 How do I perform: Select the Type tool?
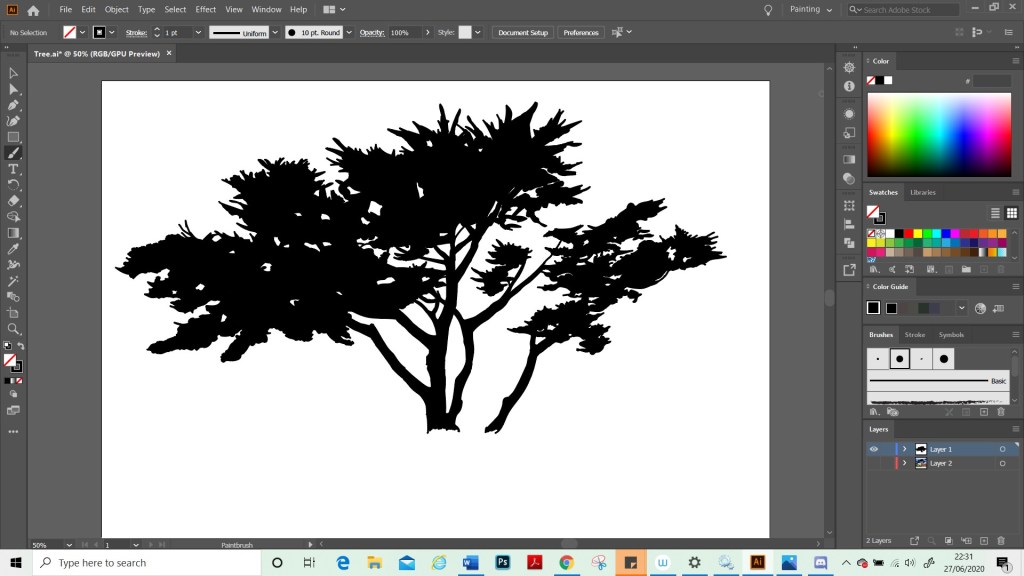click(x=14, y=169)
